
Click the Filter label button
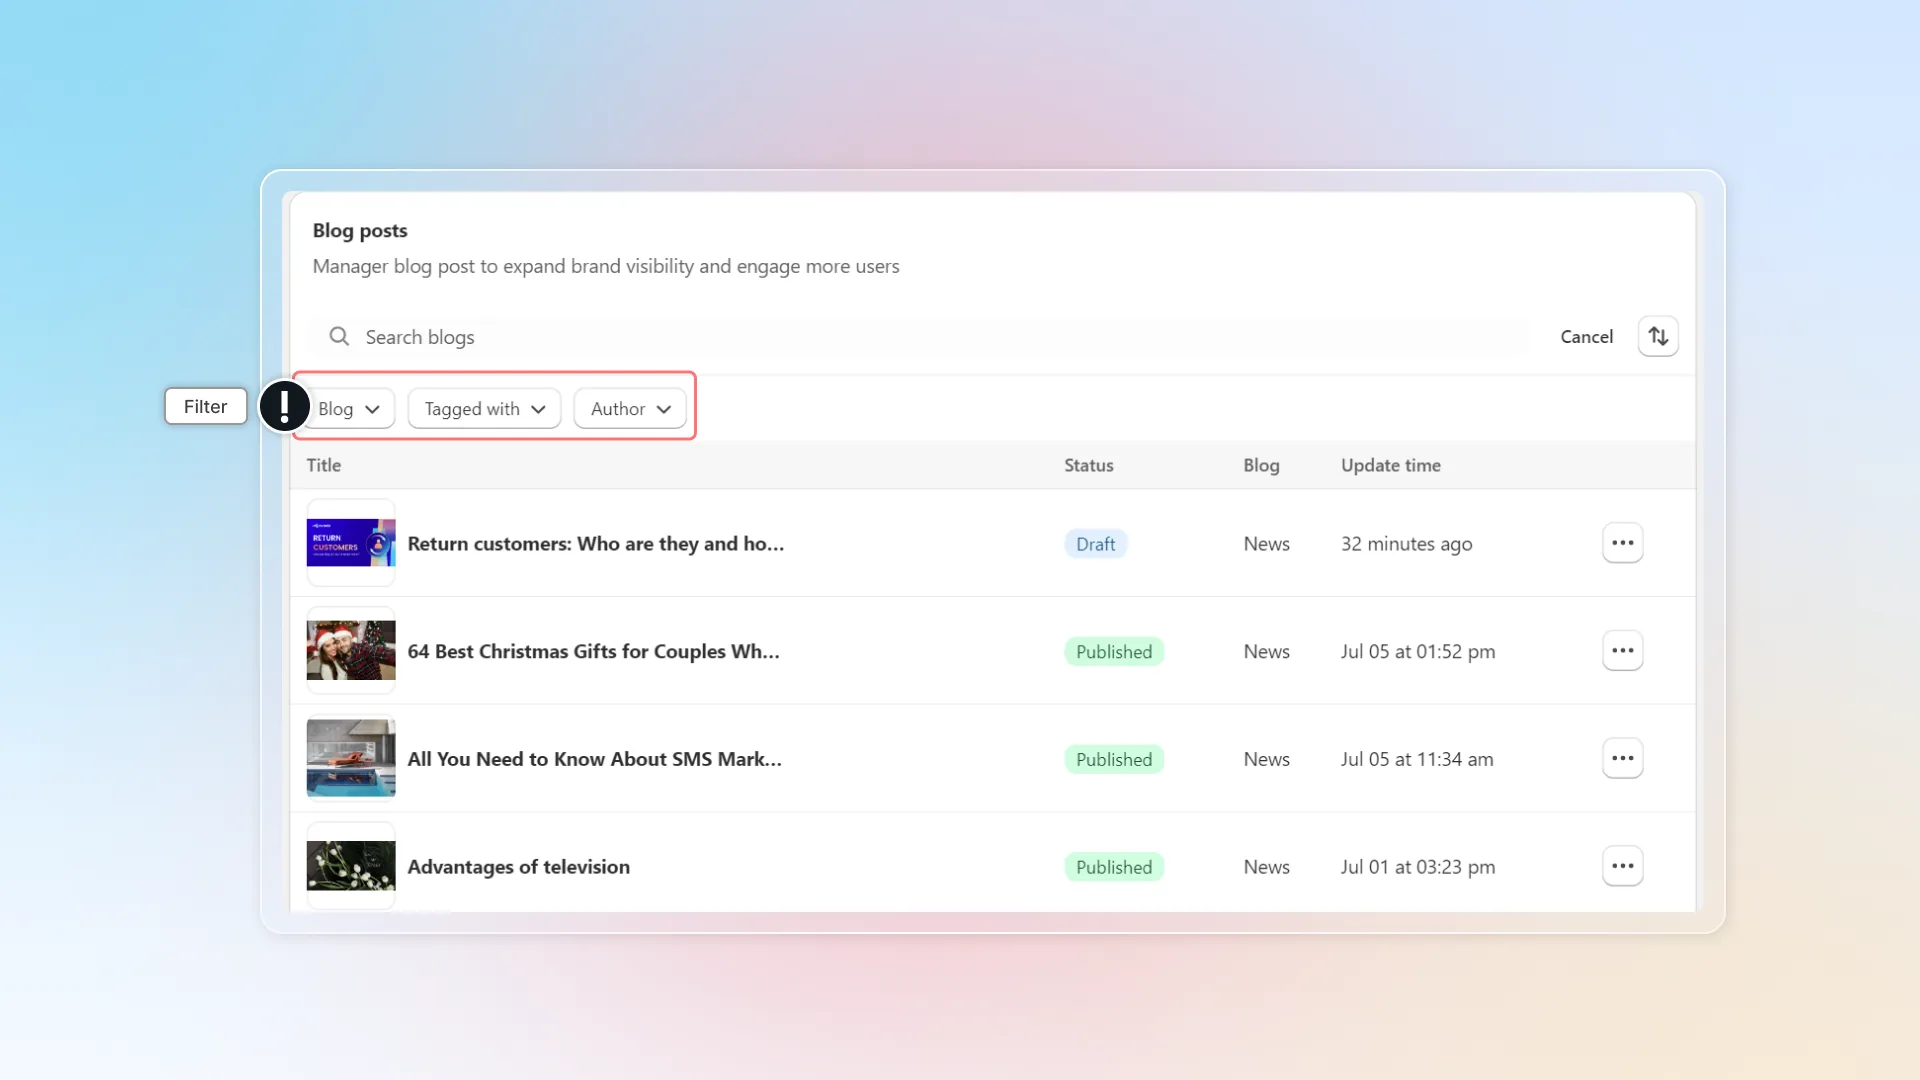(206, 406)
